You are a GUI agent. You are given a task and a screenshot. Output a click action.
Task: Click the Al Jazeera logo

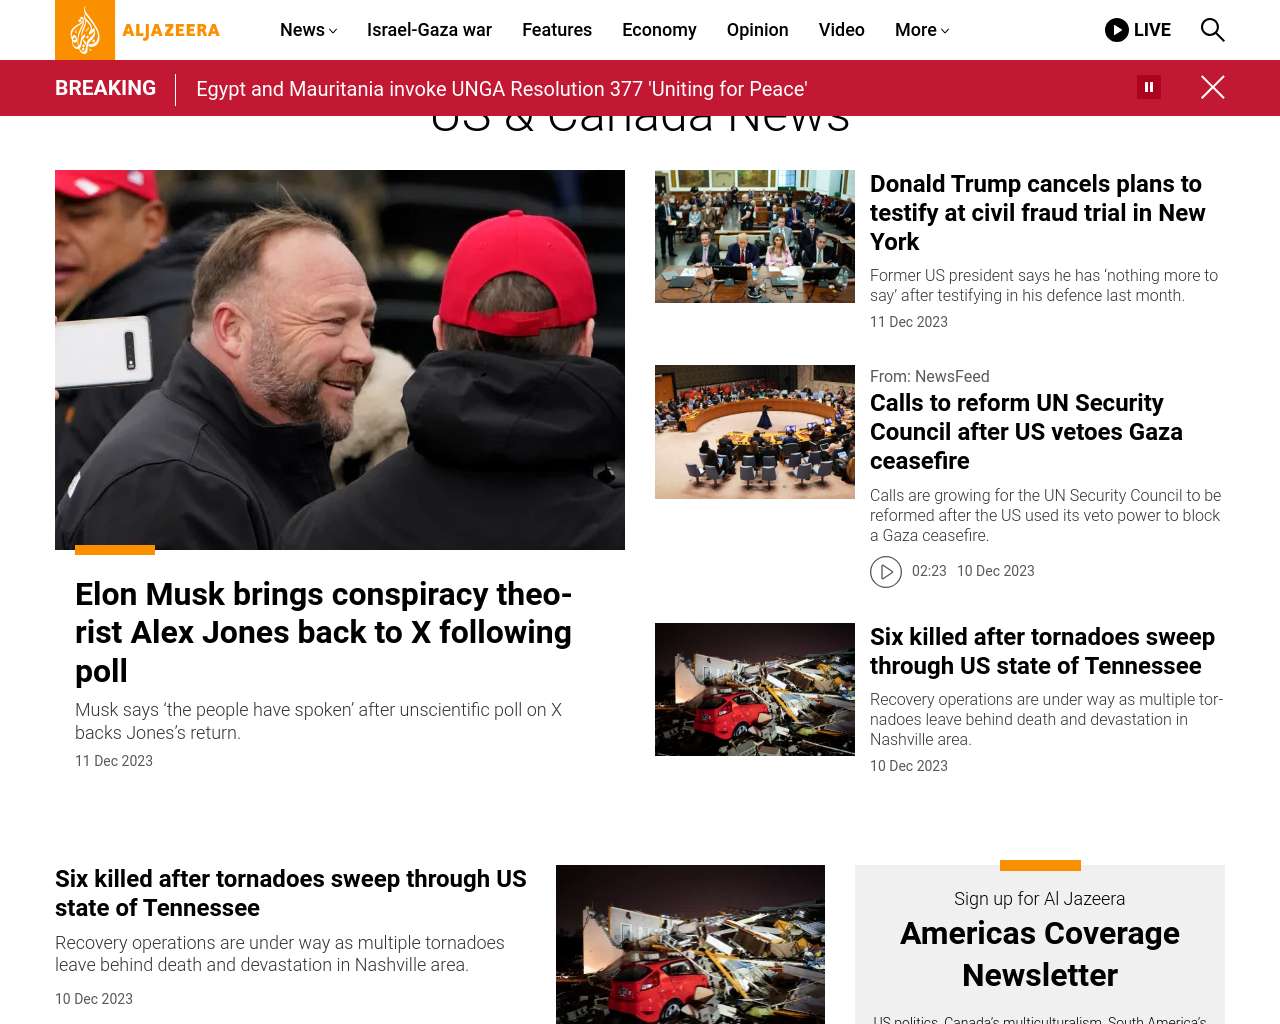point(138,30)
